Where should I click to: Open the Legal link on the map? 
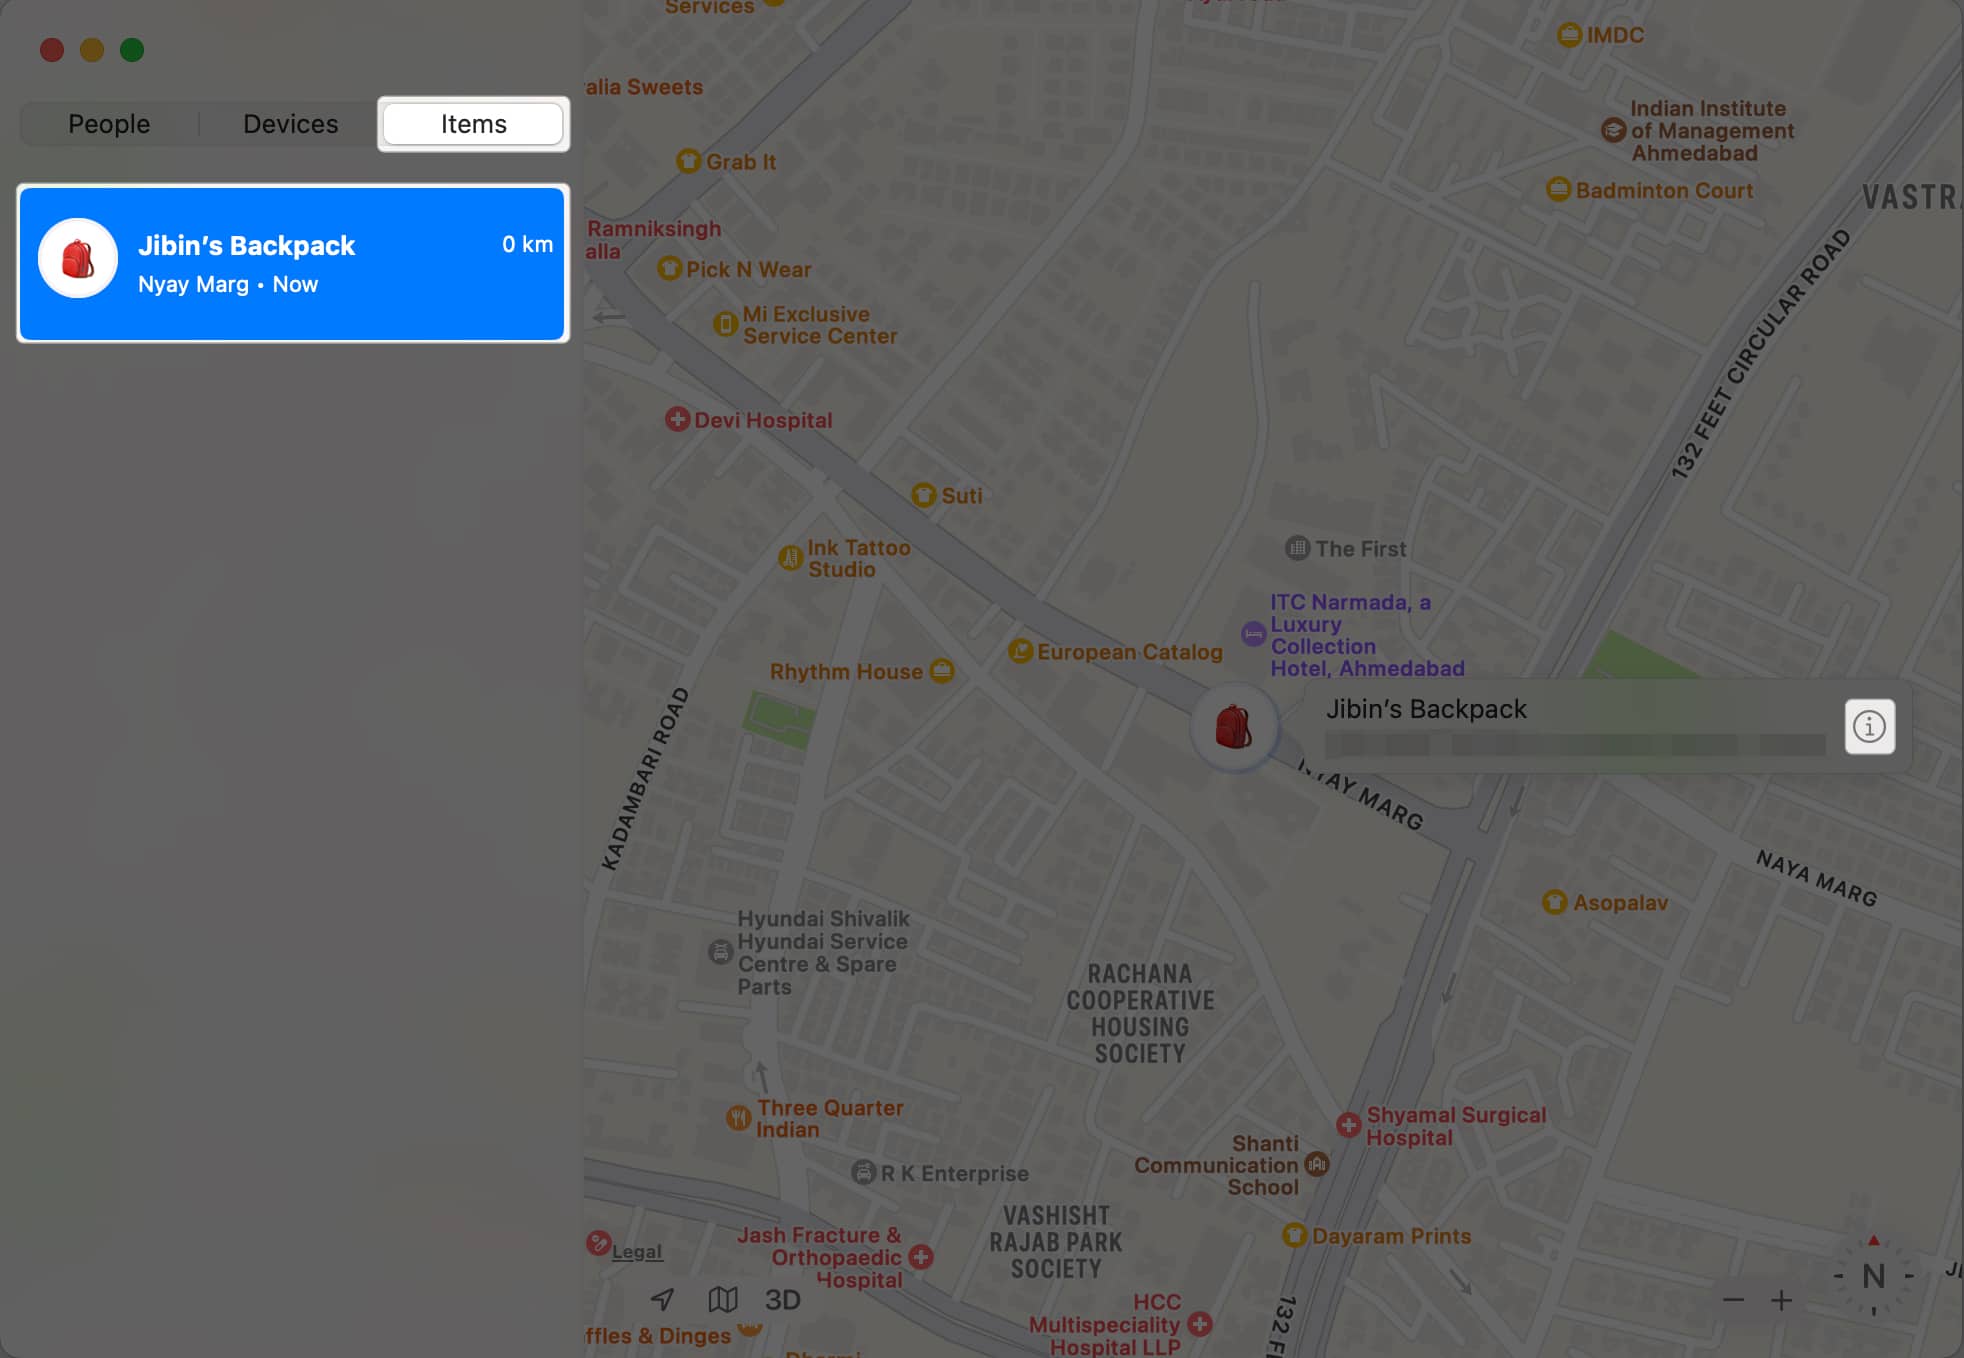tap(636, 1251)
